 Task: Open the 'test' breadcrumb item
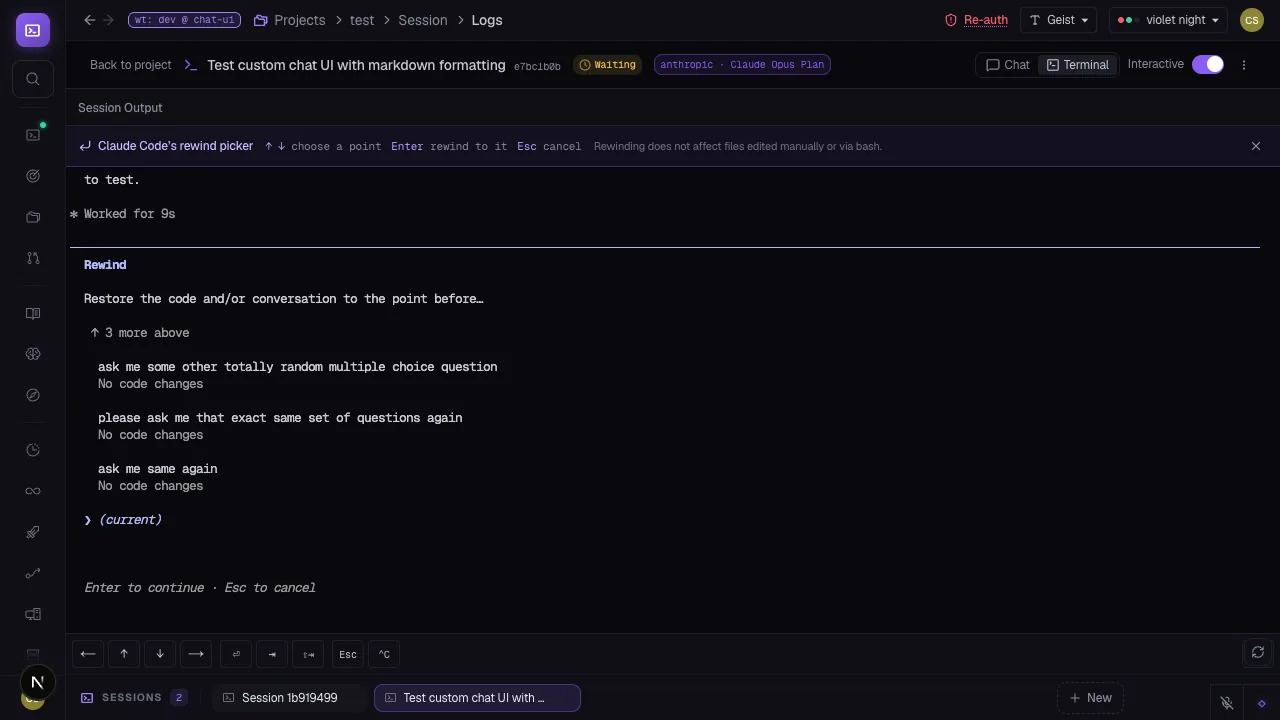click(x=362, y=20)
